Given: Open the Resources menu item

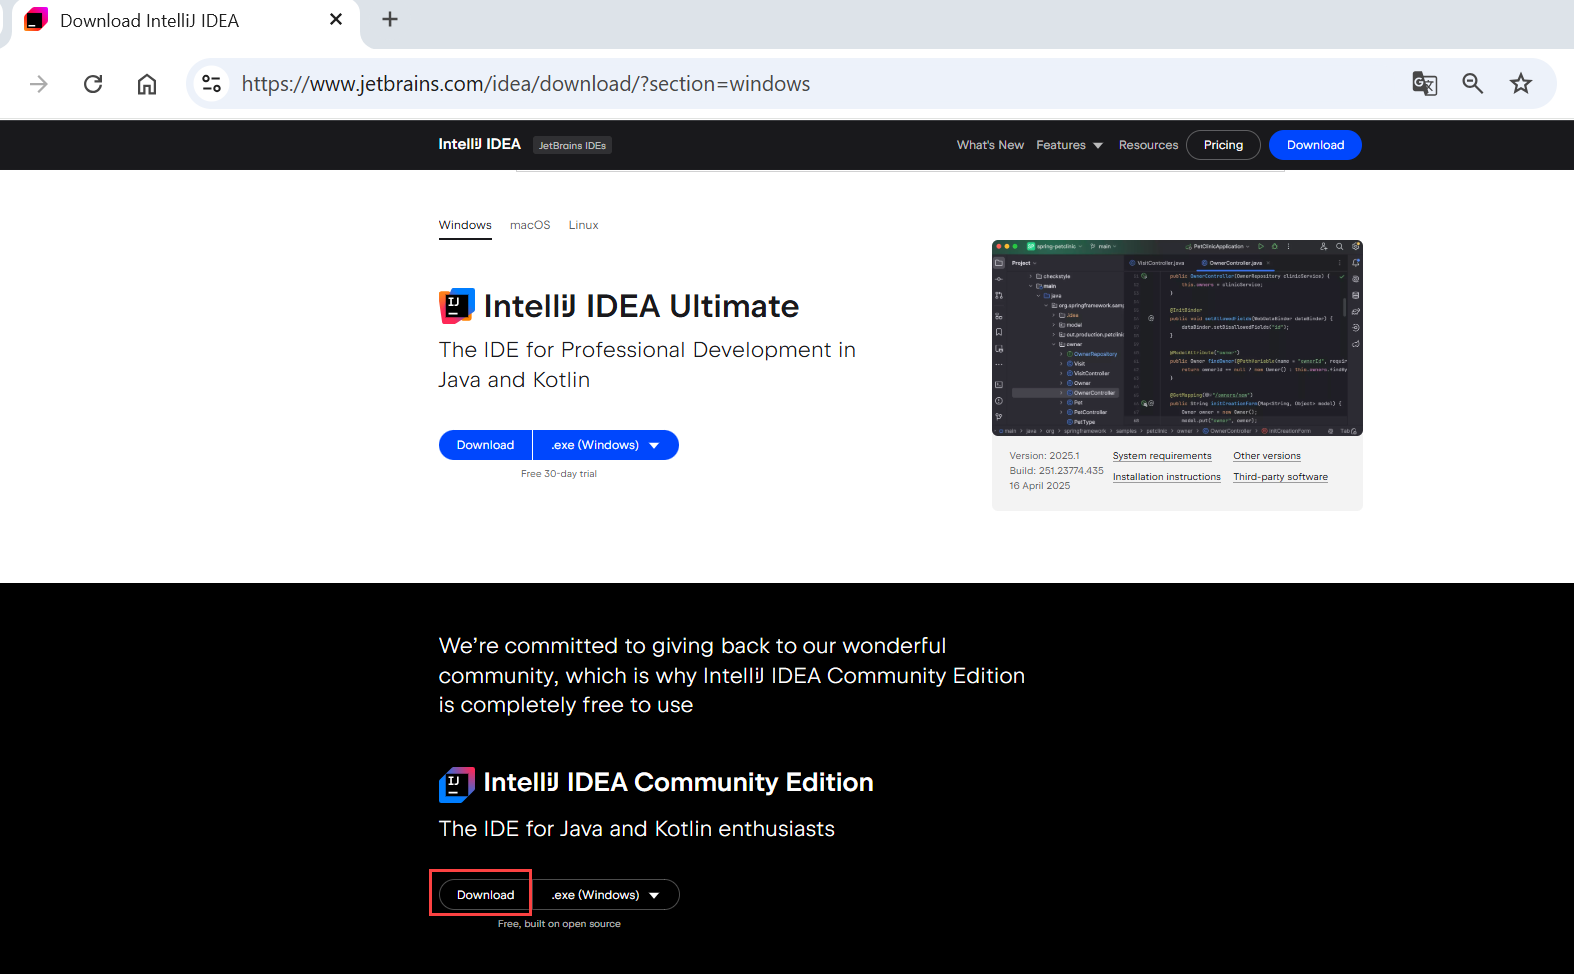Looking at the screenshot, I should [1148, 145].
